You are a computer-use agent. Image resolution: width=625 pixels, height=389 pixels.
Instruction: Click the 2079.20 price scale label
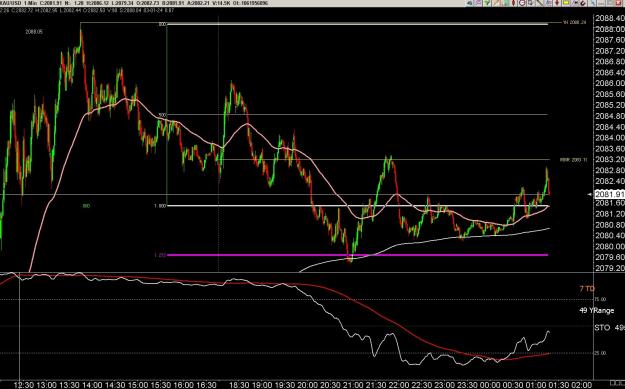(x=609, y=268)
